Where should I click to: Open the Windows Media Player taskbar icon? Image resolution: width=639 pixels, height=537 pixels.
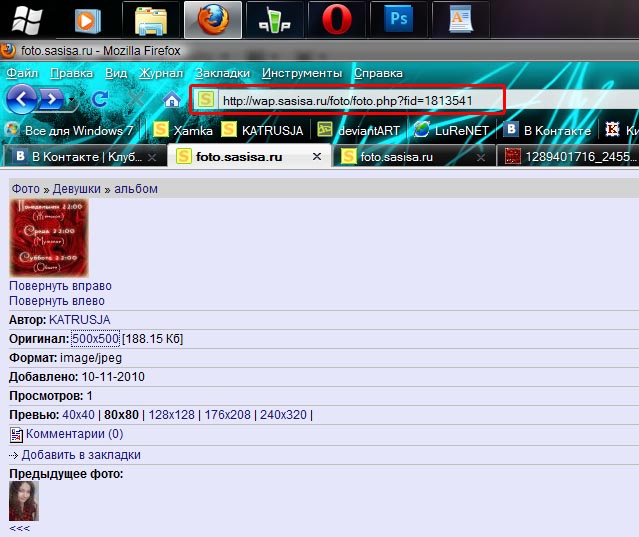click(x=88, y=19)
